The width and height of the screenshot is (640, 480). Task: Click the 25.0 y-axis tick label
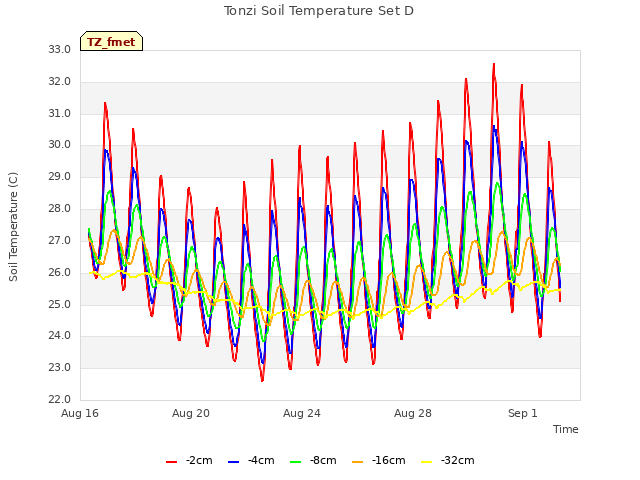(x=60, y=304)
